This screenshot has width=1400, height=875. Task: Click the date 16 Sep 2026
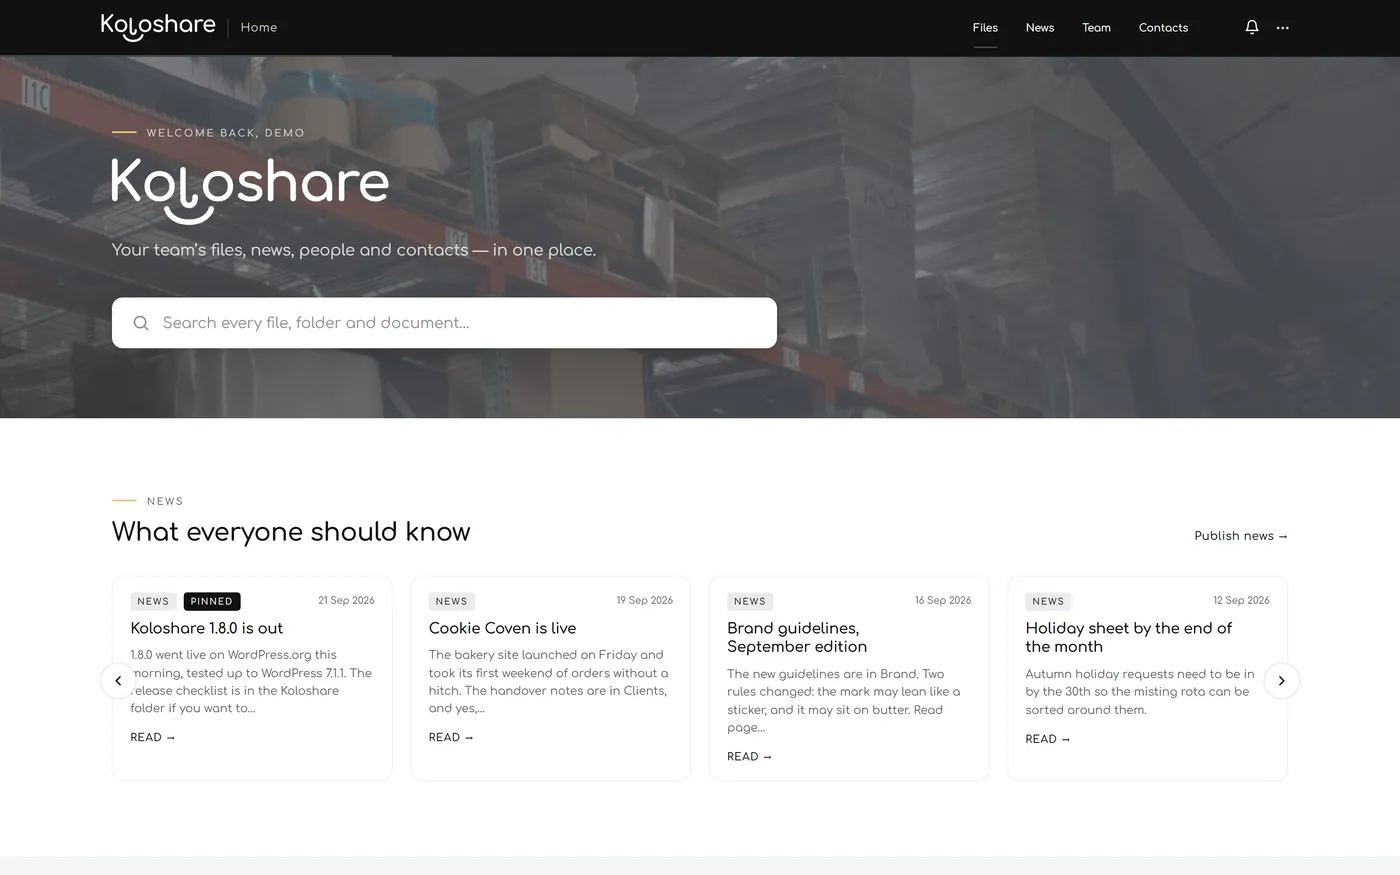pos(943,600)
